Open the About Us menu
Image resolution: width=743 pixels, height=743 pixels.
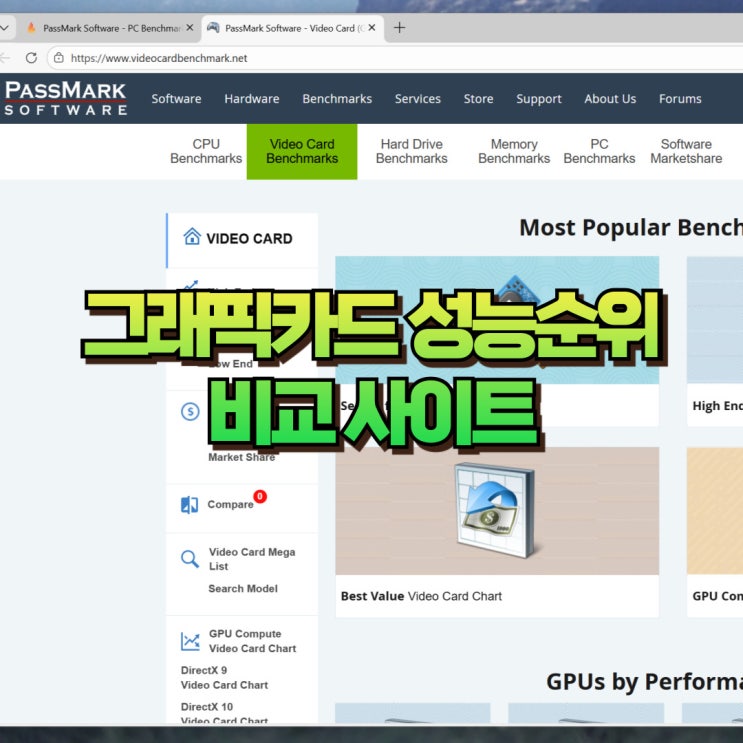(610, 99)
